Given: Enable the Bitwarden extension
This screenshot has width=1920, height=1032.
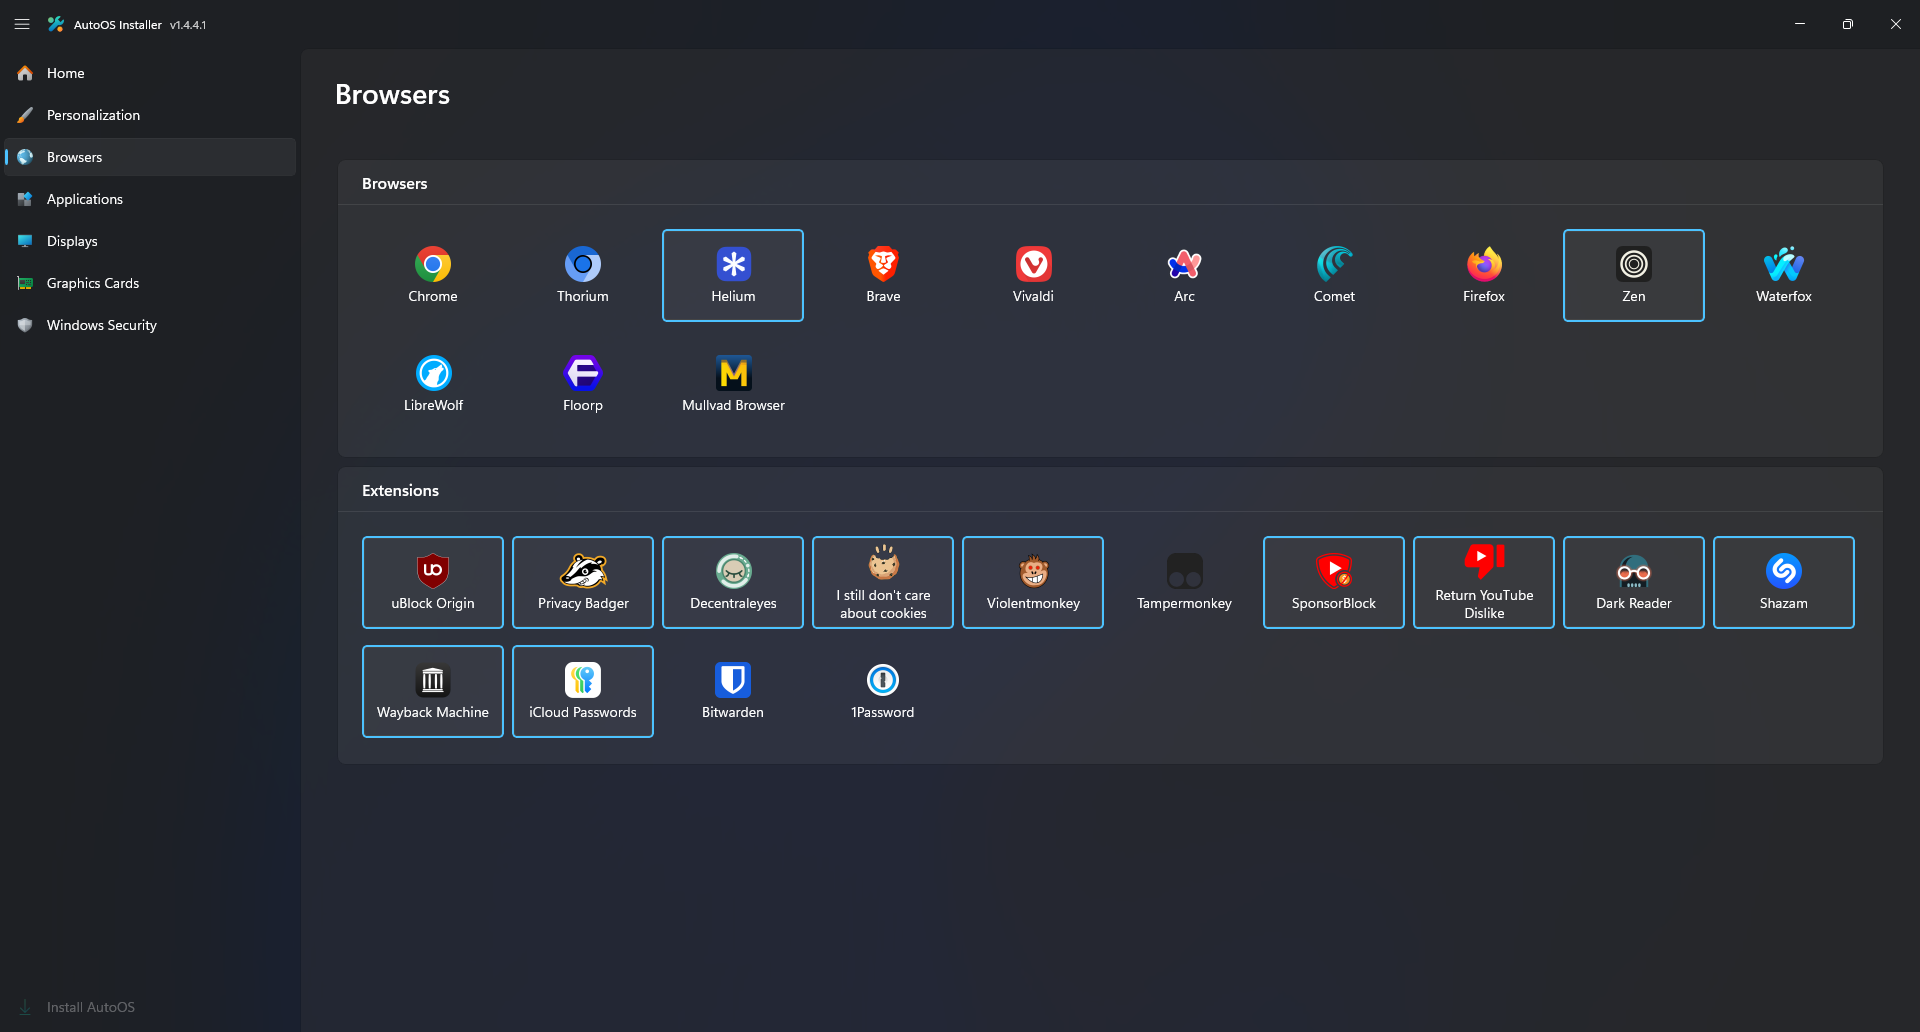Looking at the screenshot, I should click(733, 691).
